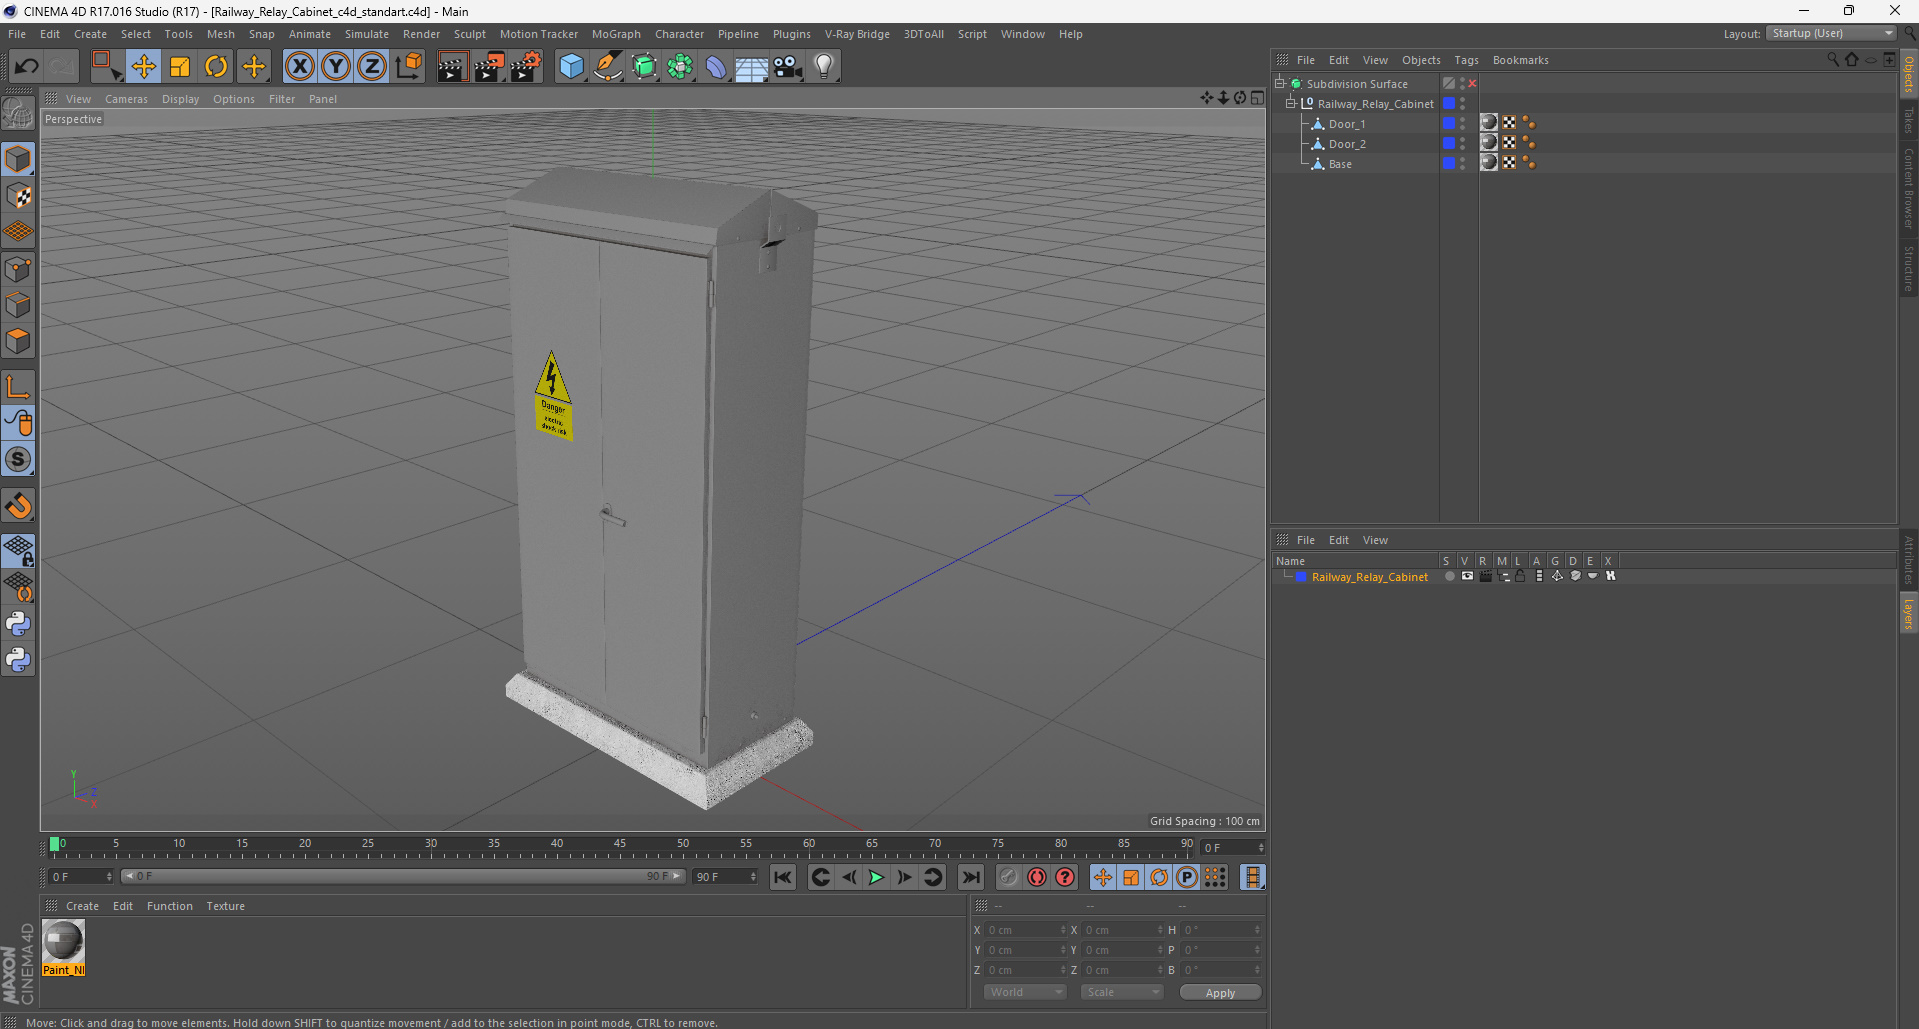1919x1029 pixels.
Task: Enable Points mode
Action: [18, 269]
